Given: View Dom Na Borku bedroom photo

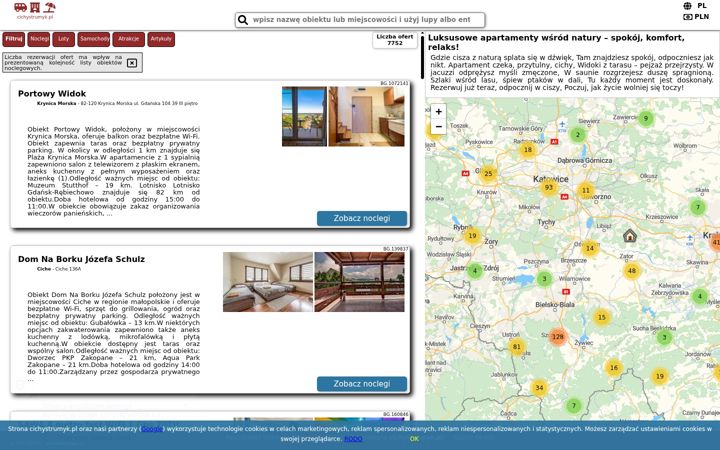Looking at the screenshot, I should point(268,282).
